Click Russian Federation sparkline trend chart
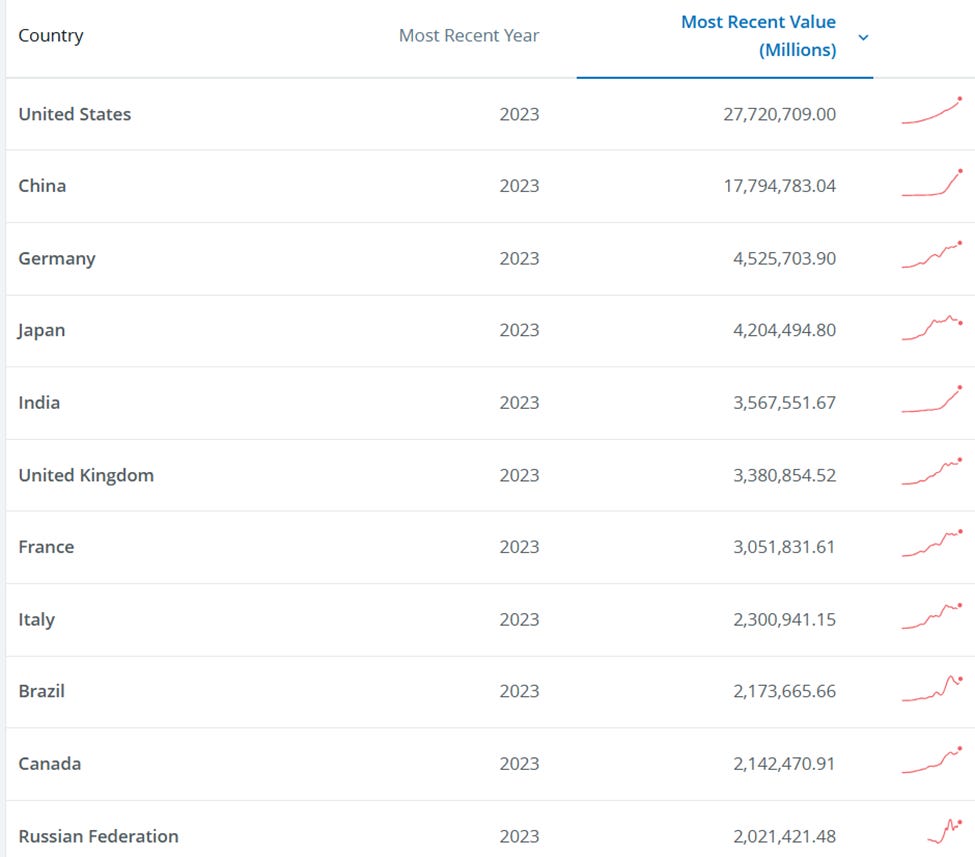This screenshot has width=975, height=857. tap(945, 832)
